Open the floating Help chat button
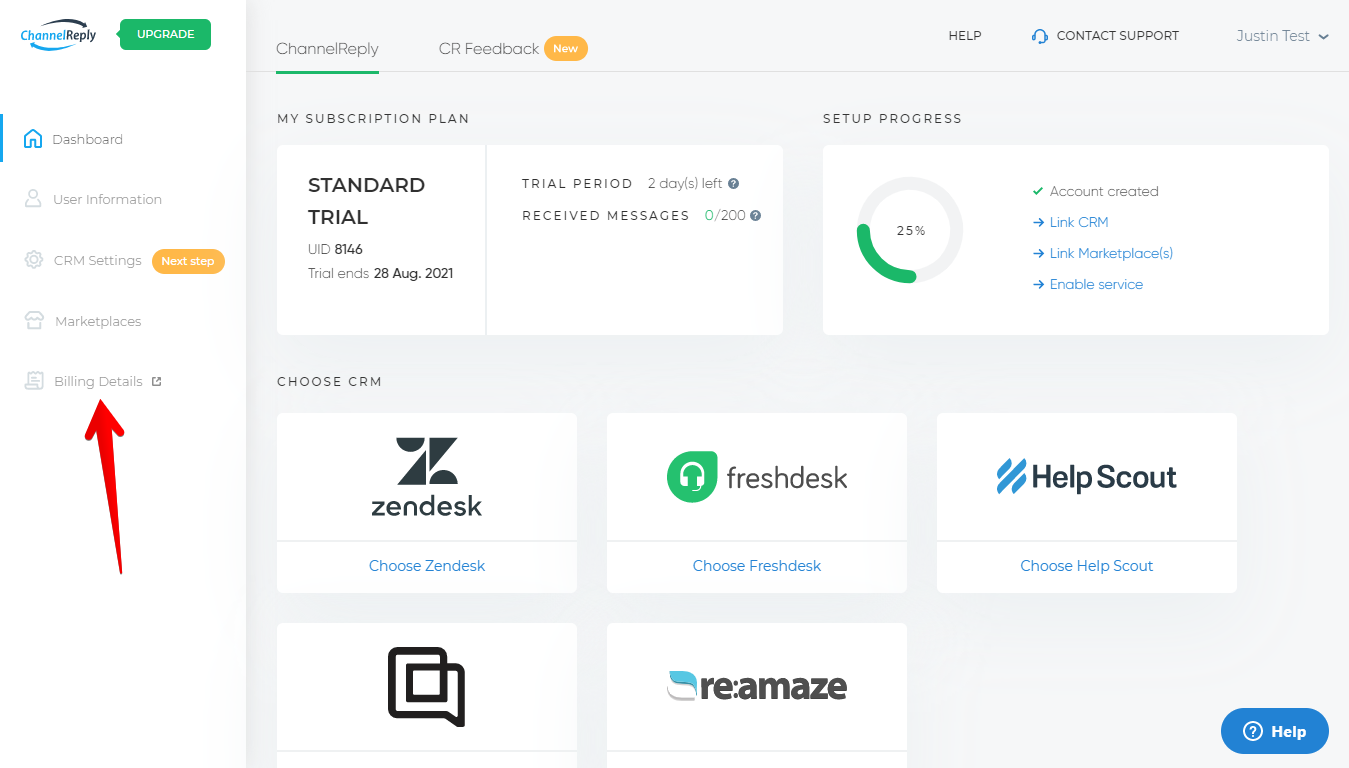This screenshot has width=1349, height=768. coord(1275,731)
